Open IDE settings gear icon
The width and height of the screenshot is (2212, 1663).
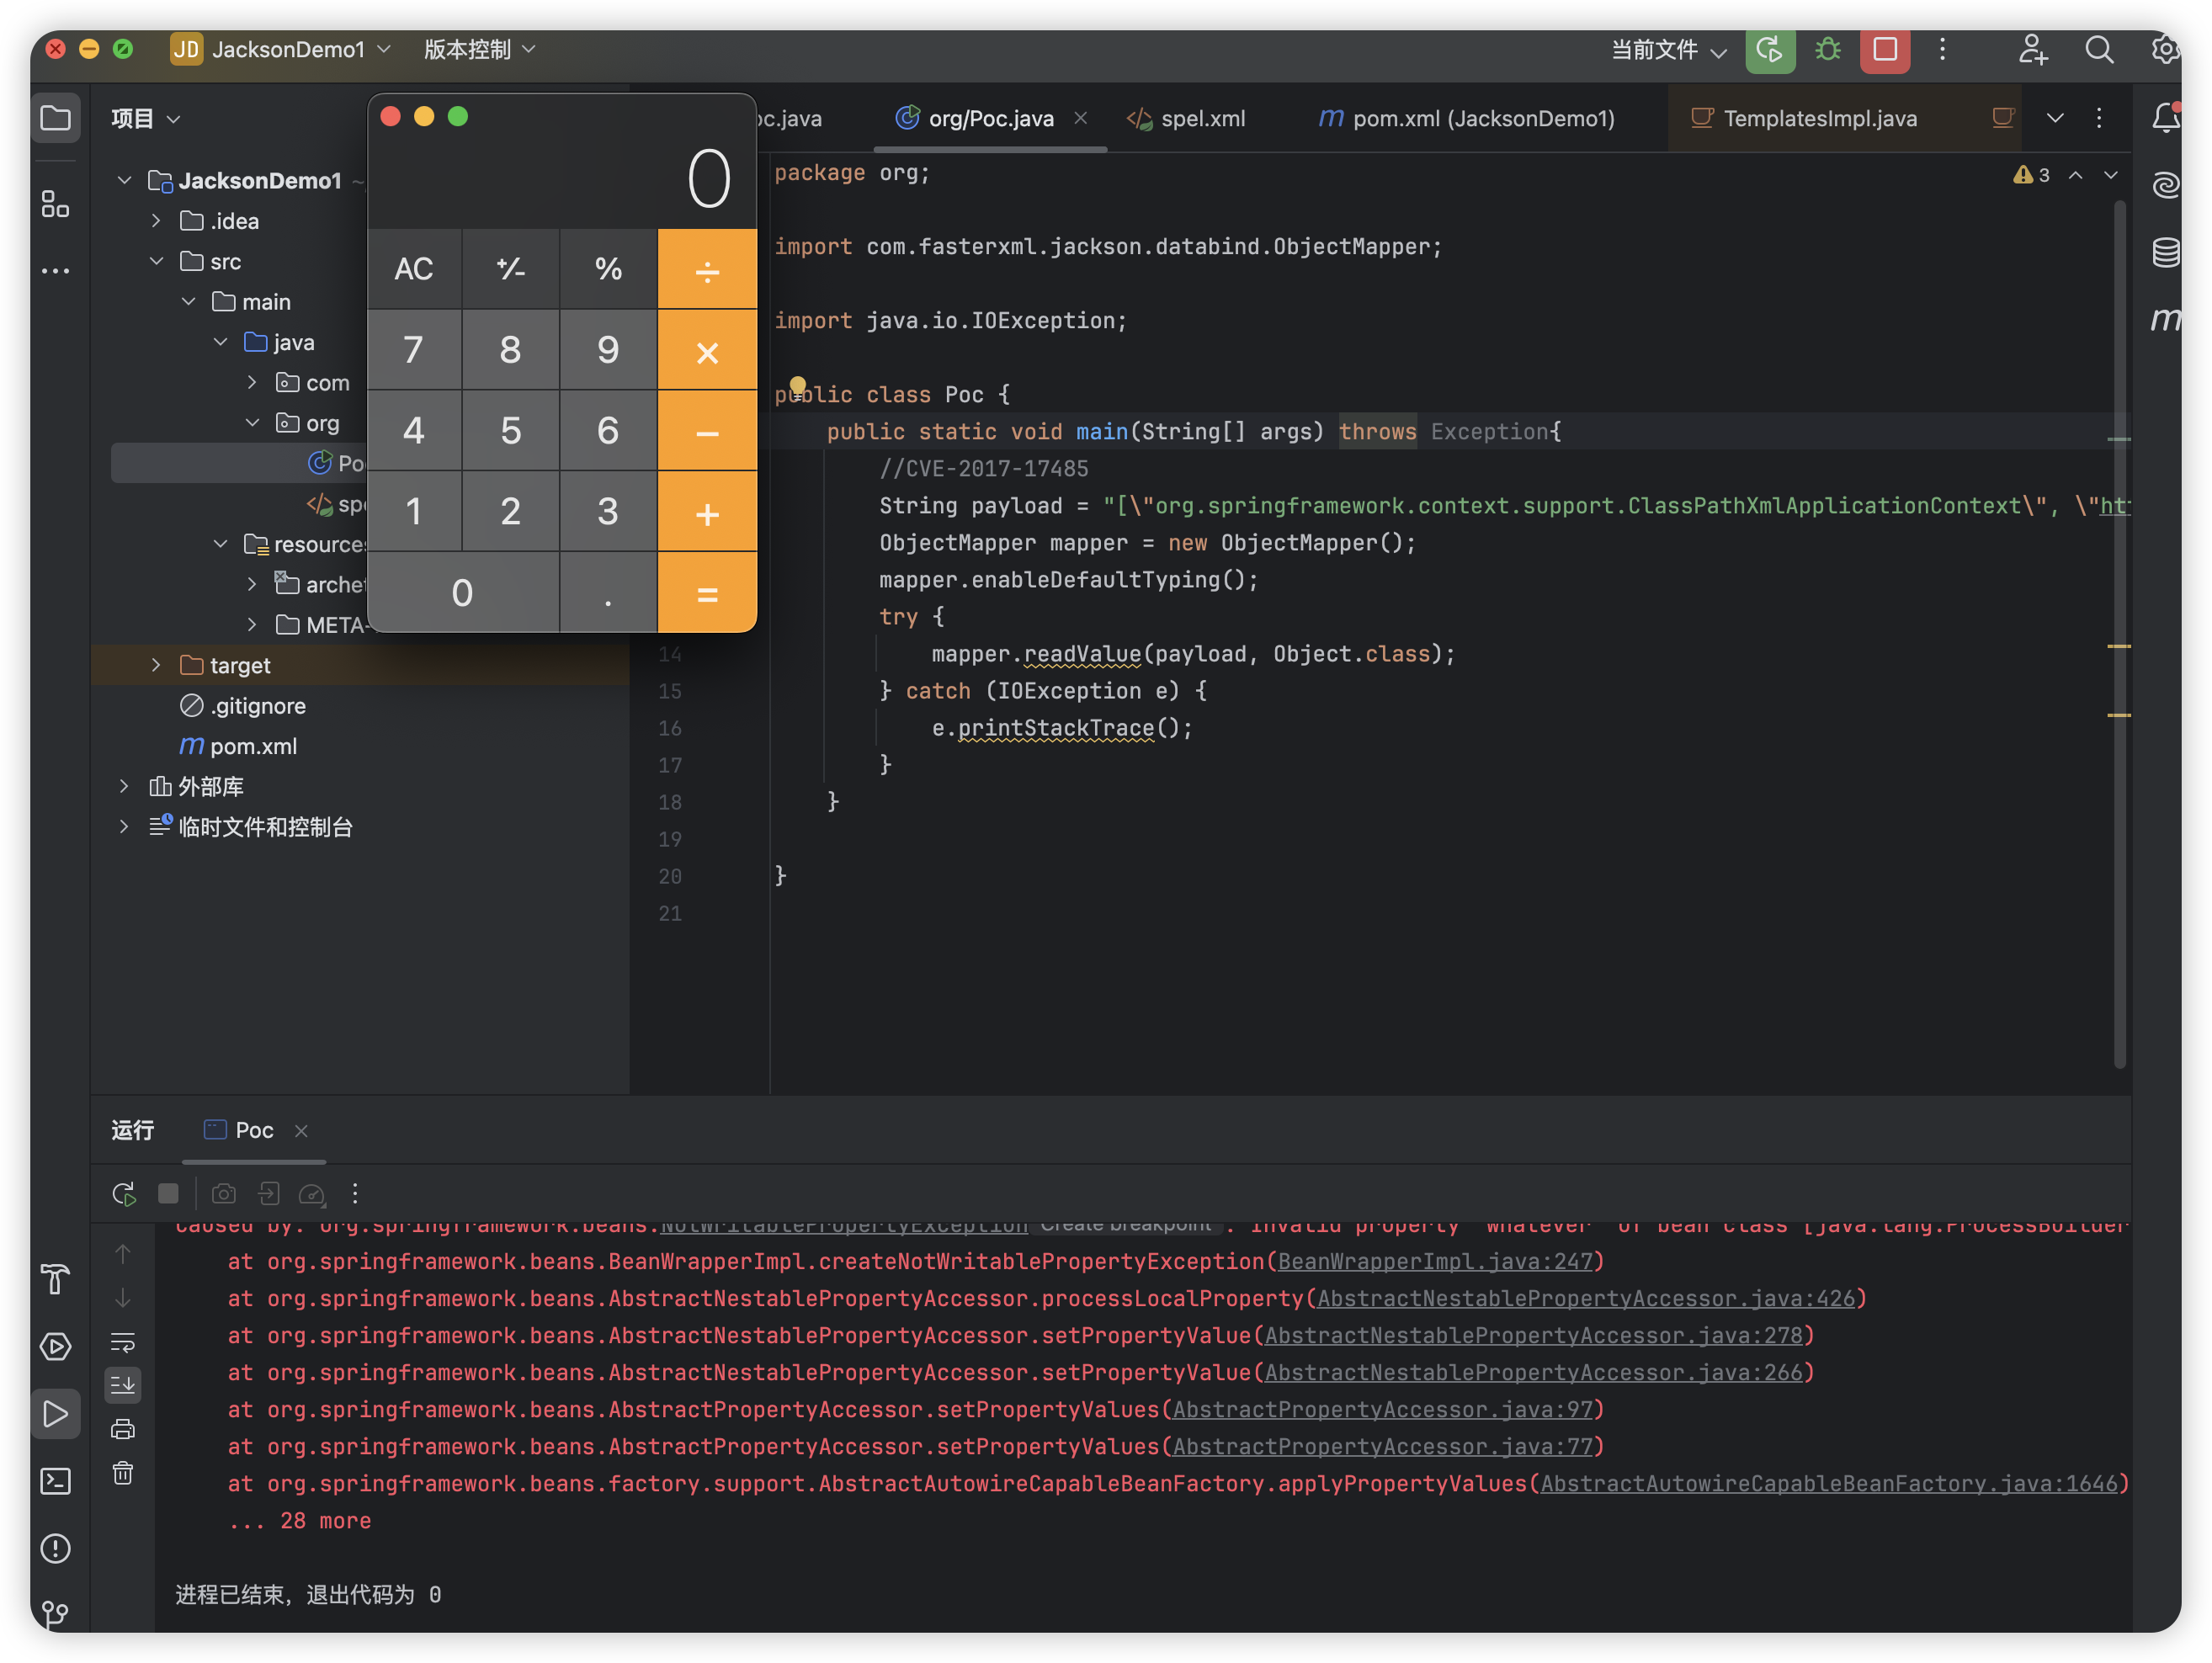2165,49
